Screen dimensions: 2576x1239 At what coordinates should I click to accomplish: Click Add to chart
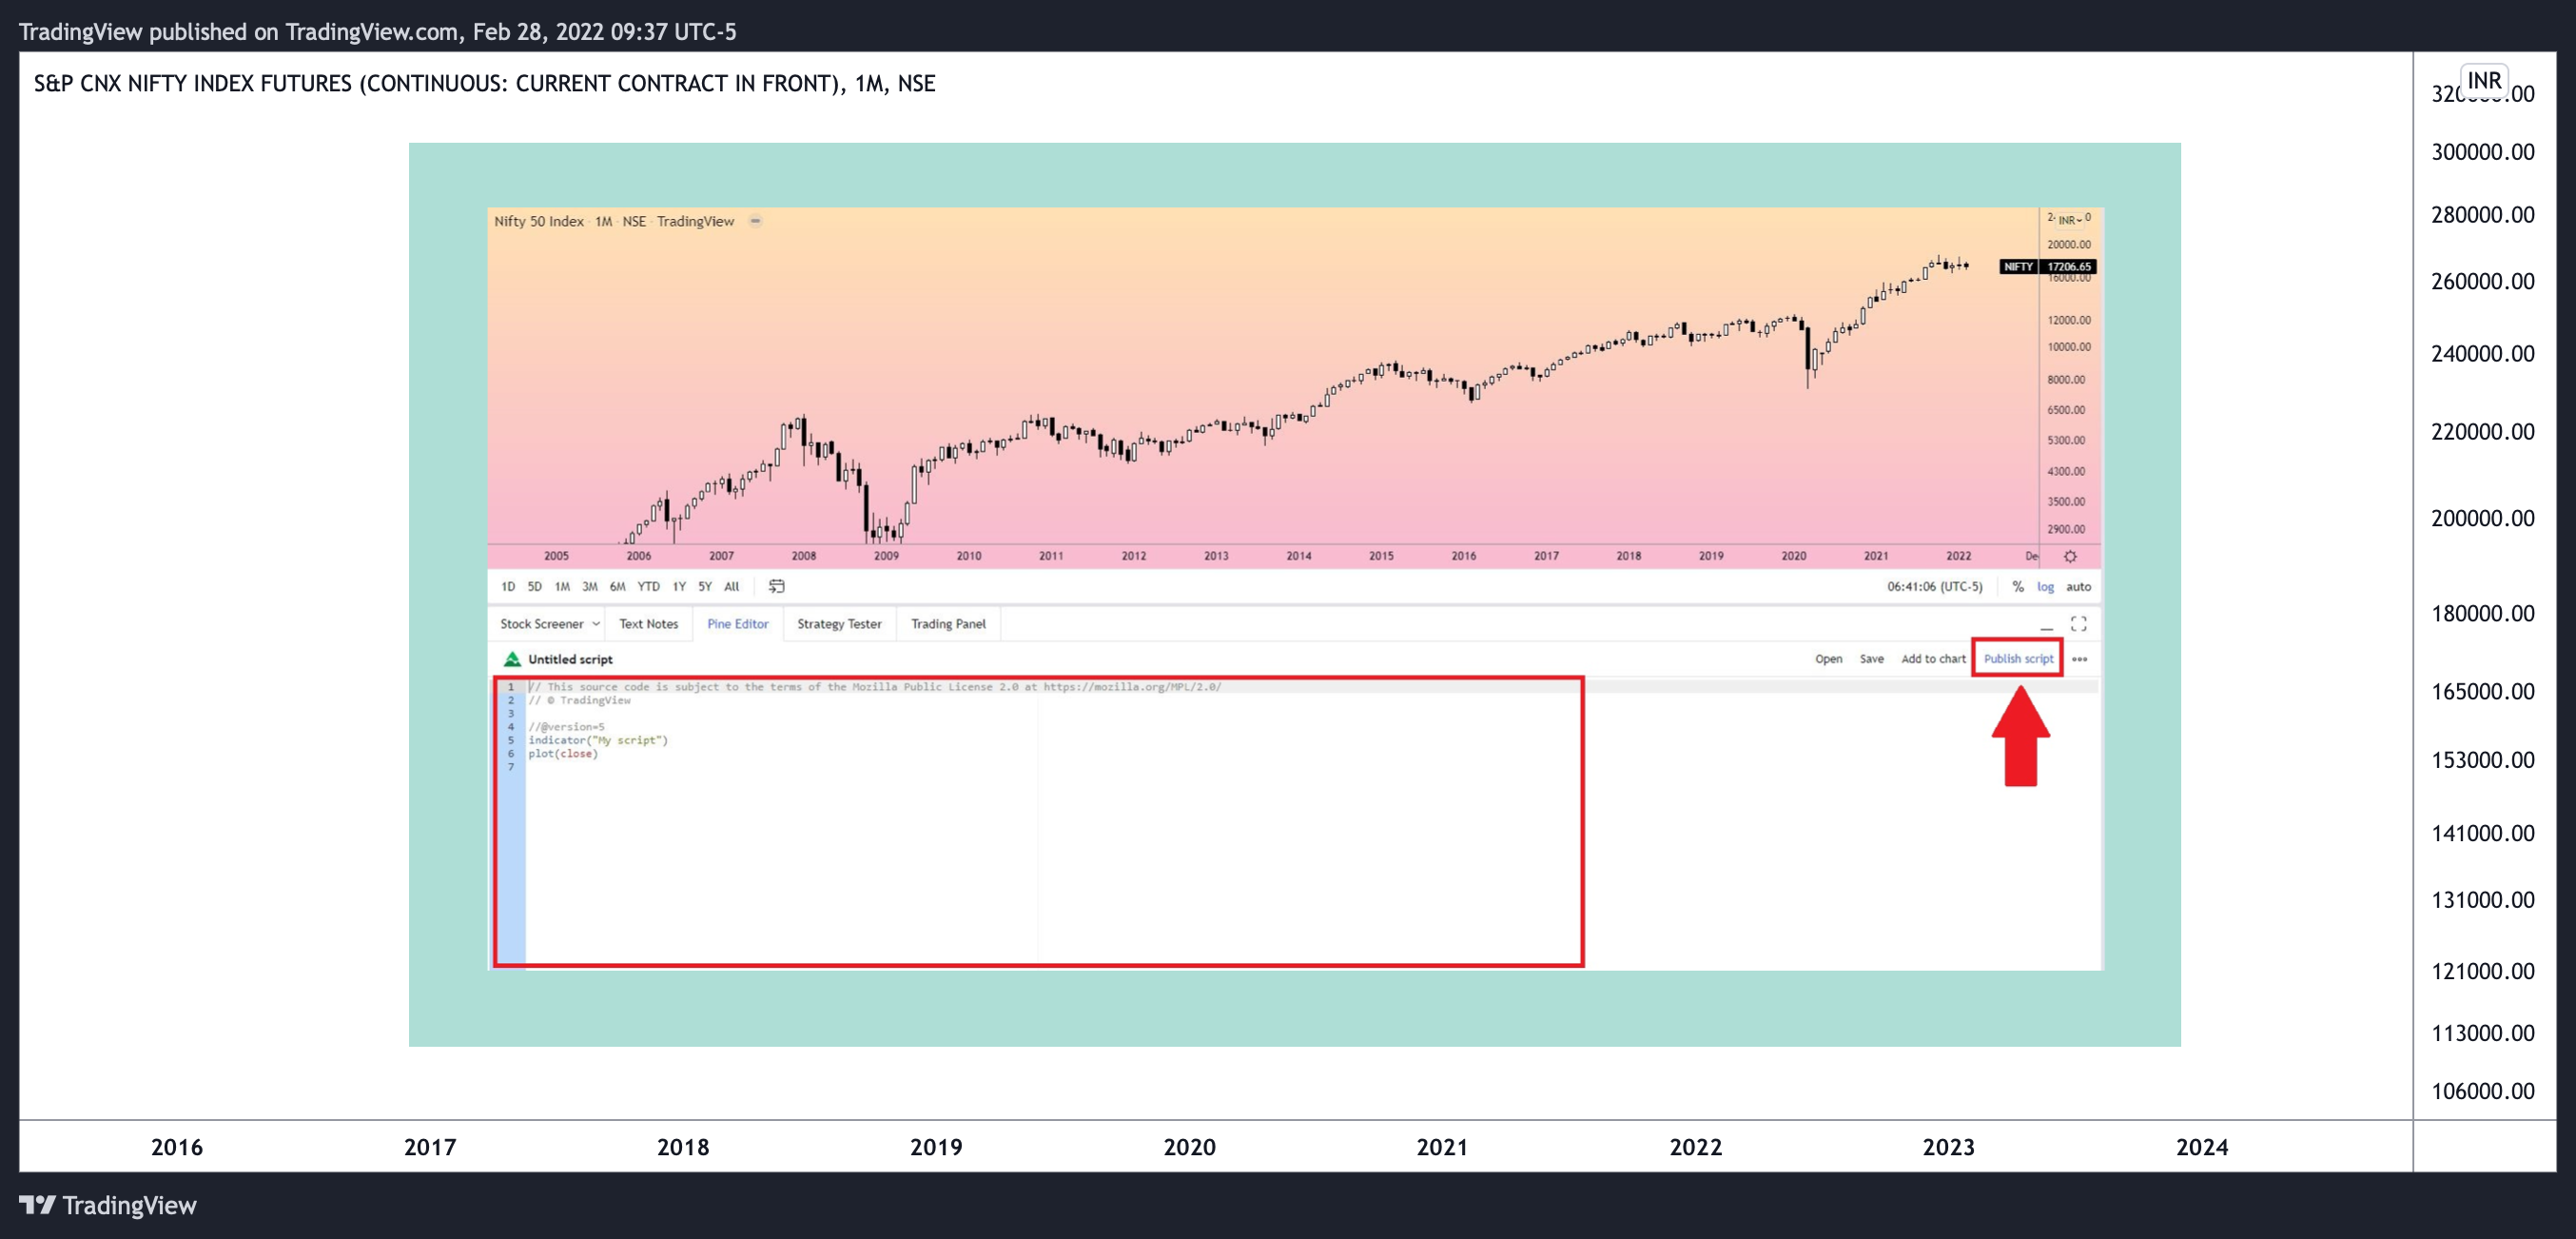point(1933,659)
